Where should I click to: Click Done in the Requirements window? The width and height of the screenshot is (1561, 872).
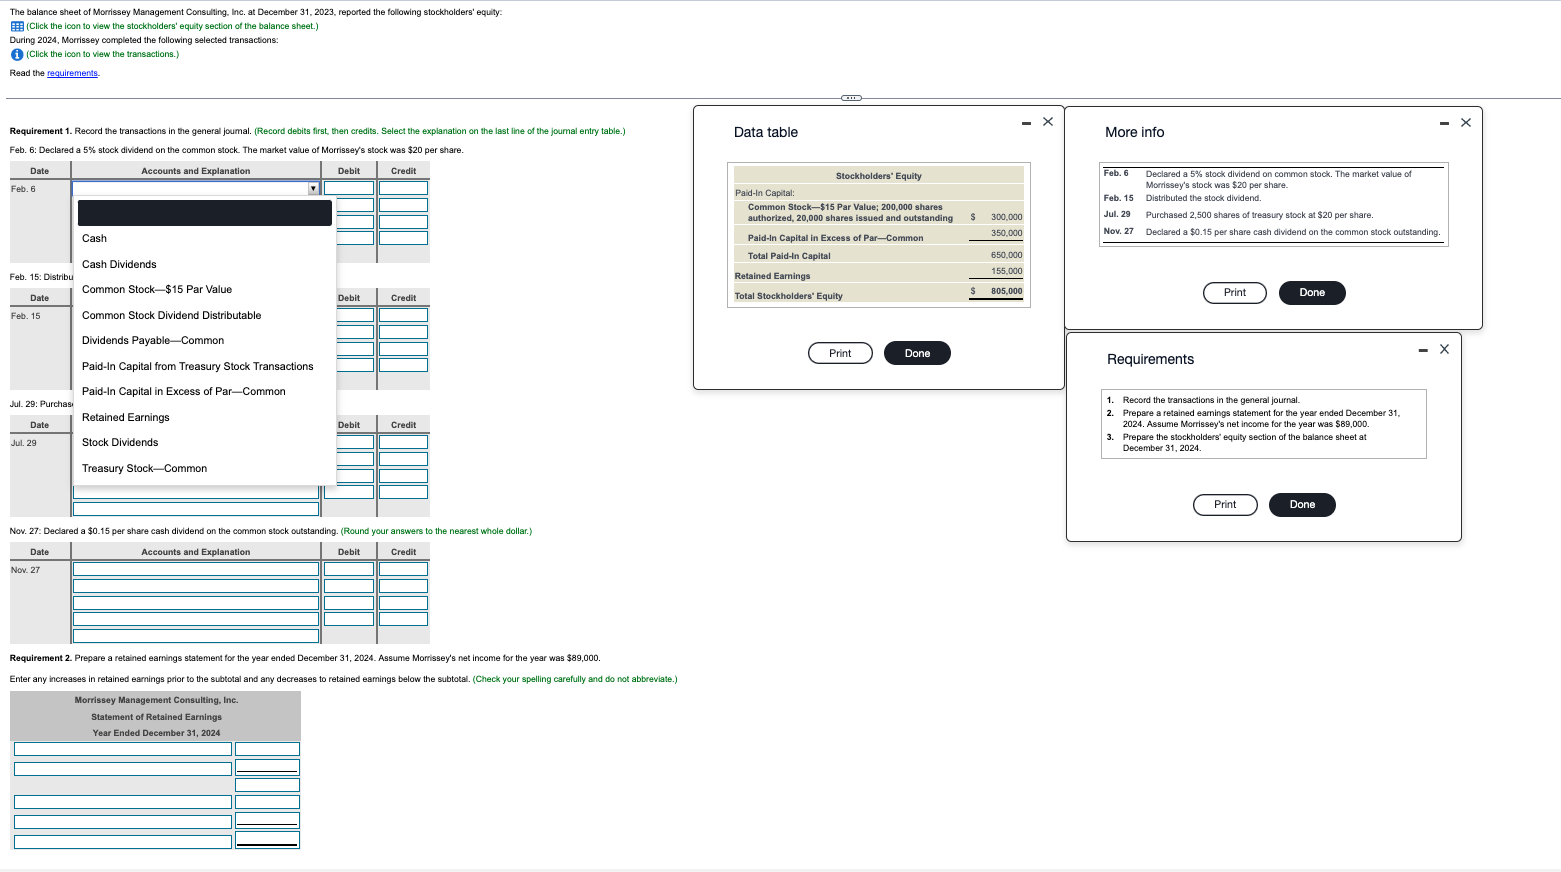click(1301, 504)
